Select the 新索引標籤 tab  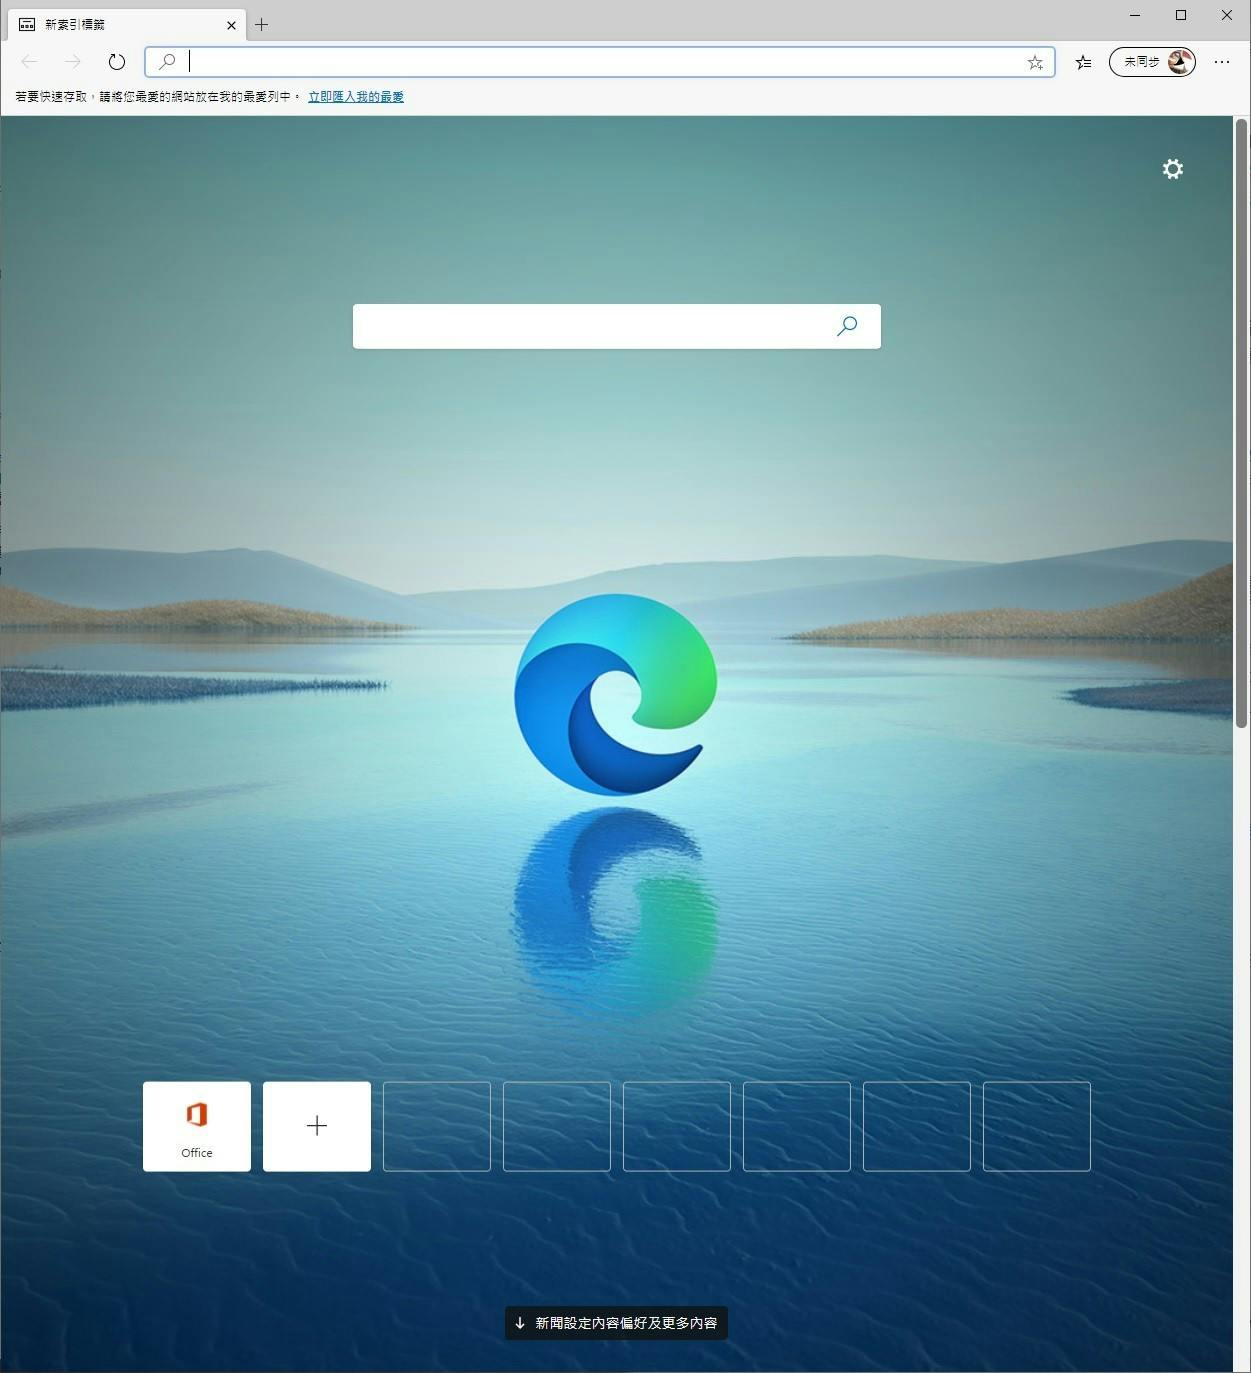[x=126, y=25]
